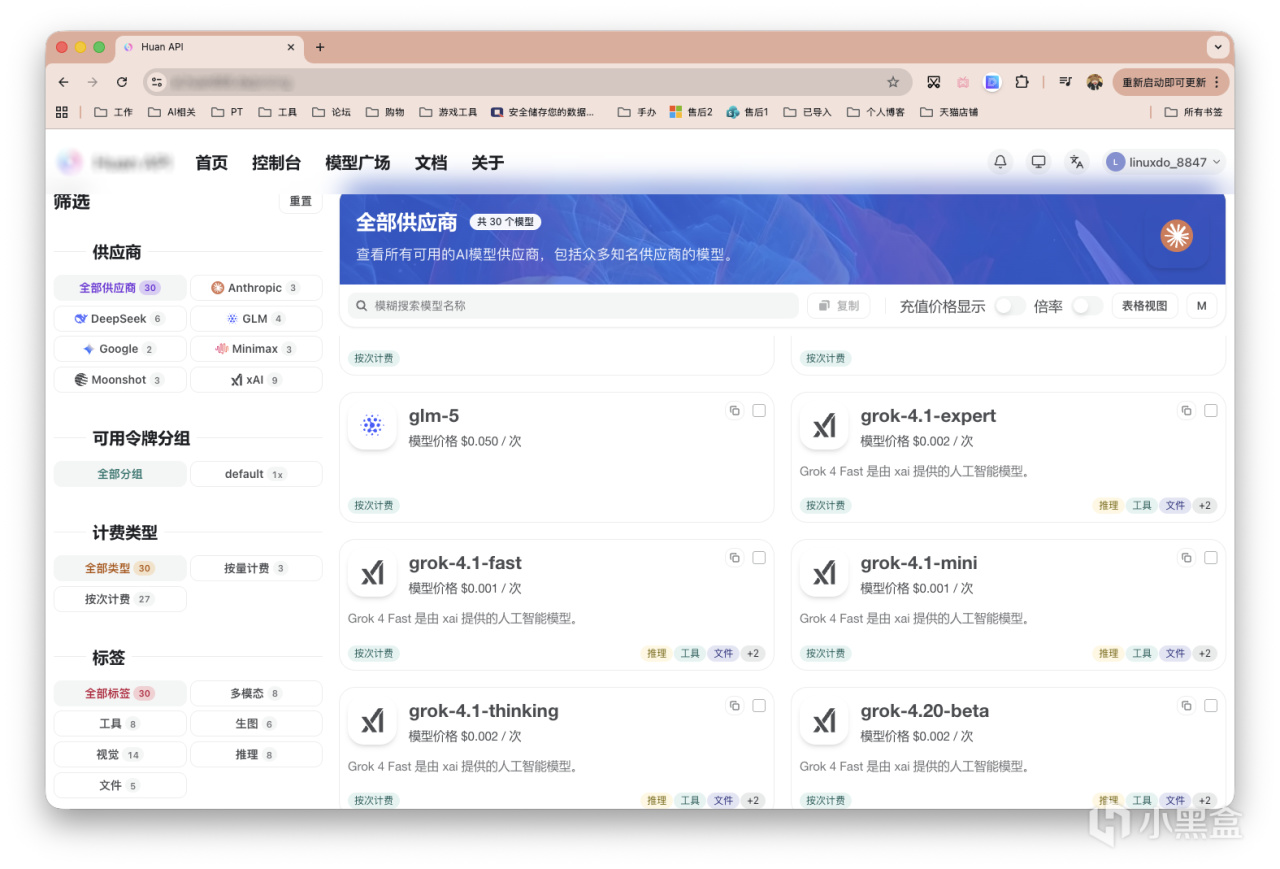Expand the +2 tags on grok-4.1-expert card
The height and width of the screenshot is (869, 1280).
coord(1204,506)
